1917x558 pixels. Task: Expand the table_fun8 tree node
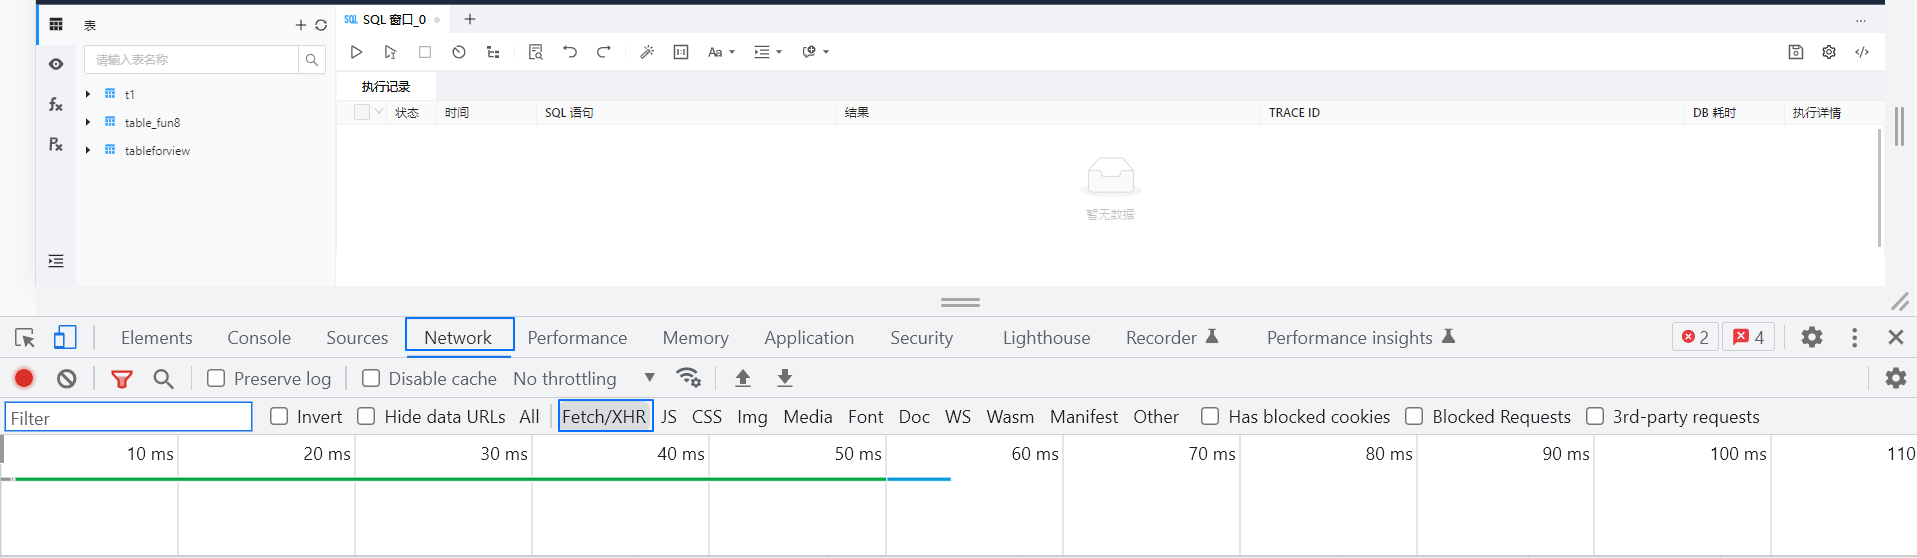[x=88, y=122]
